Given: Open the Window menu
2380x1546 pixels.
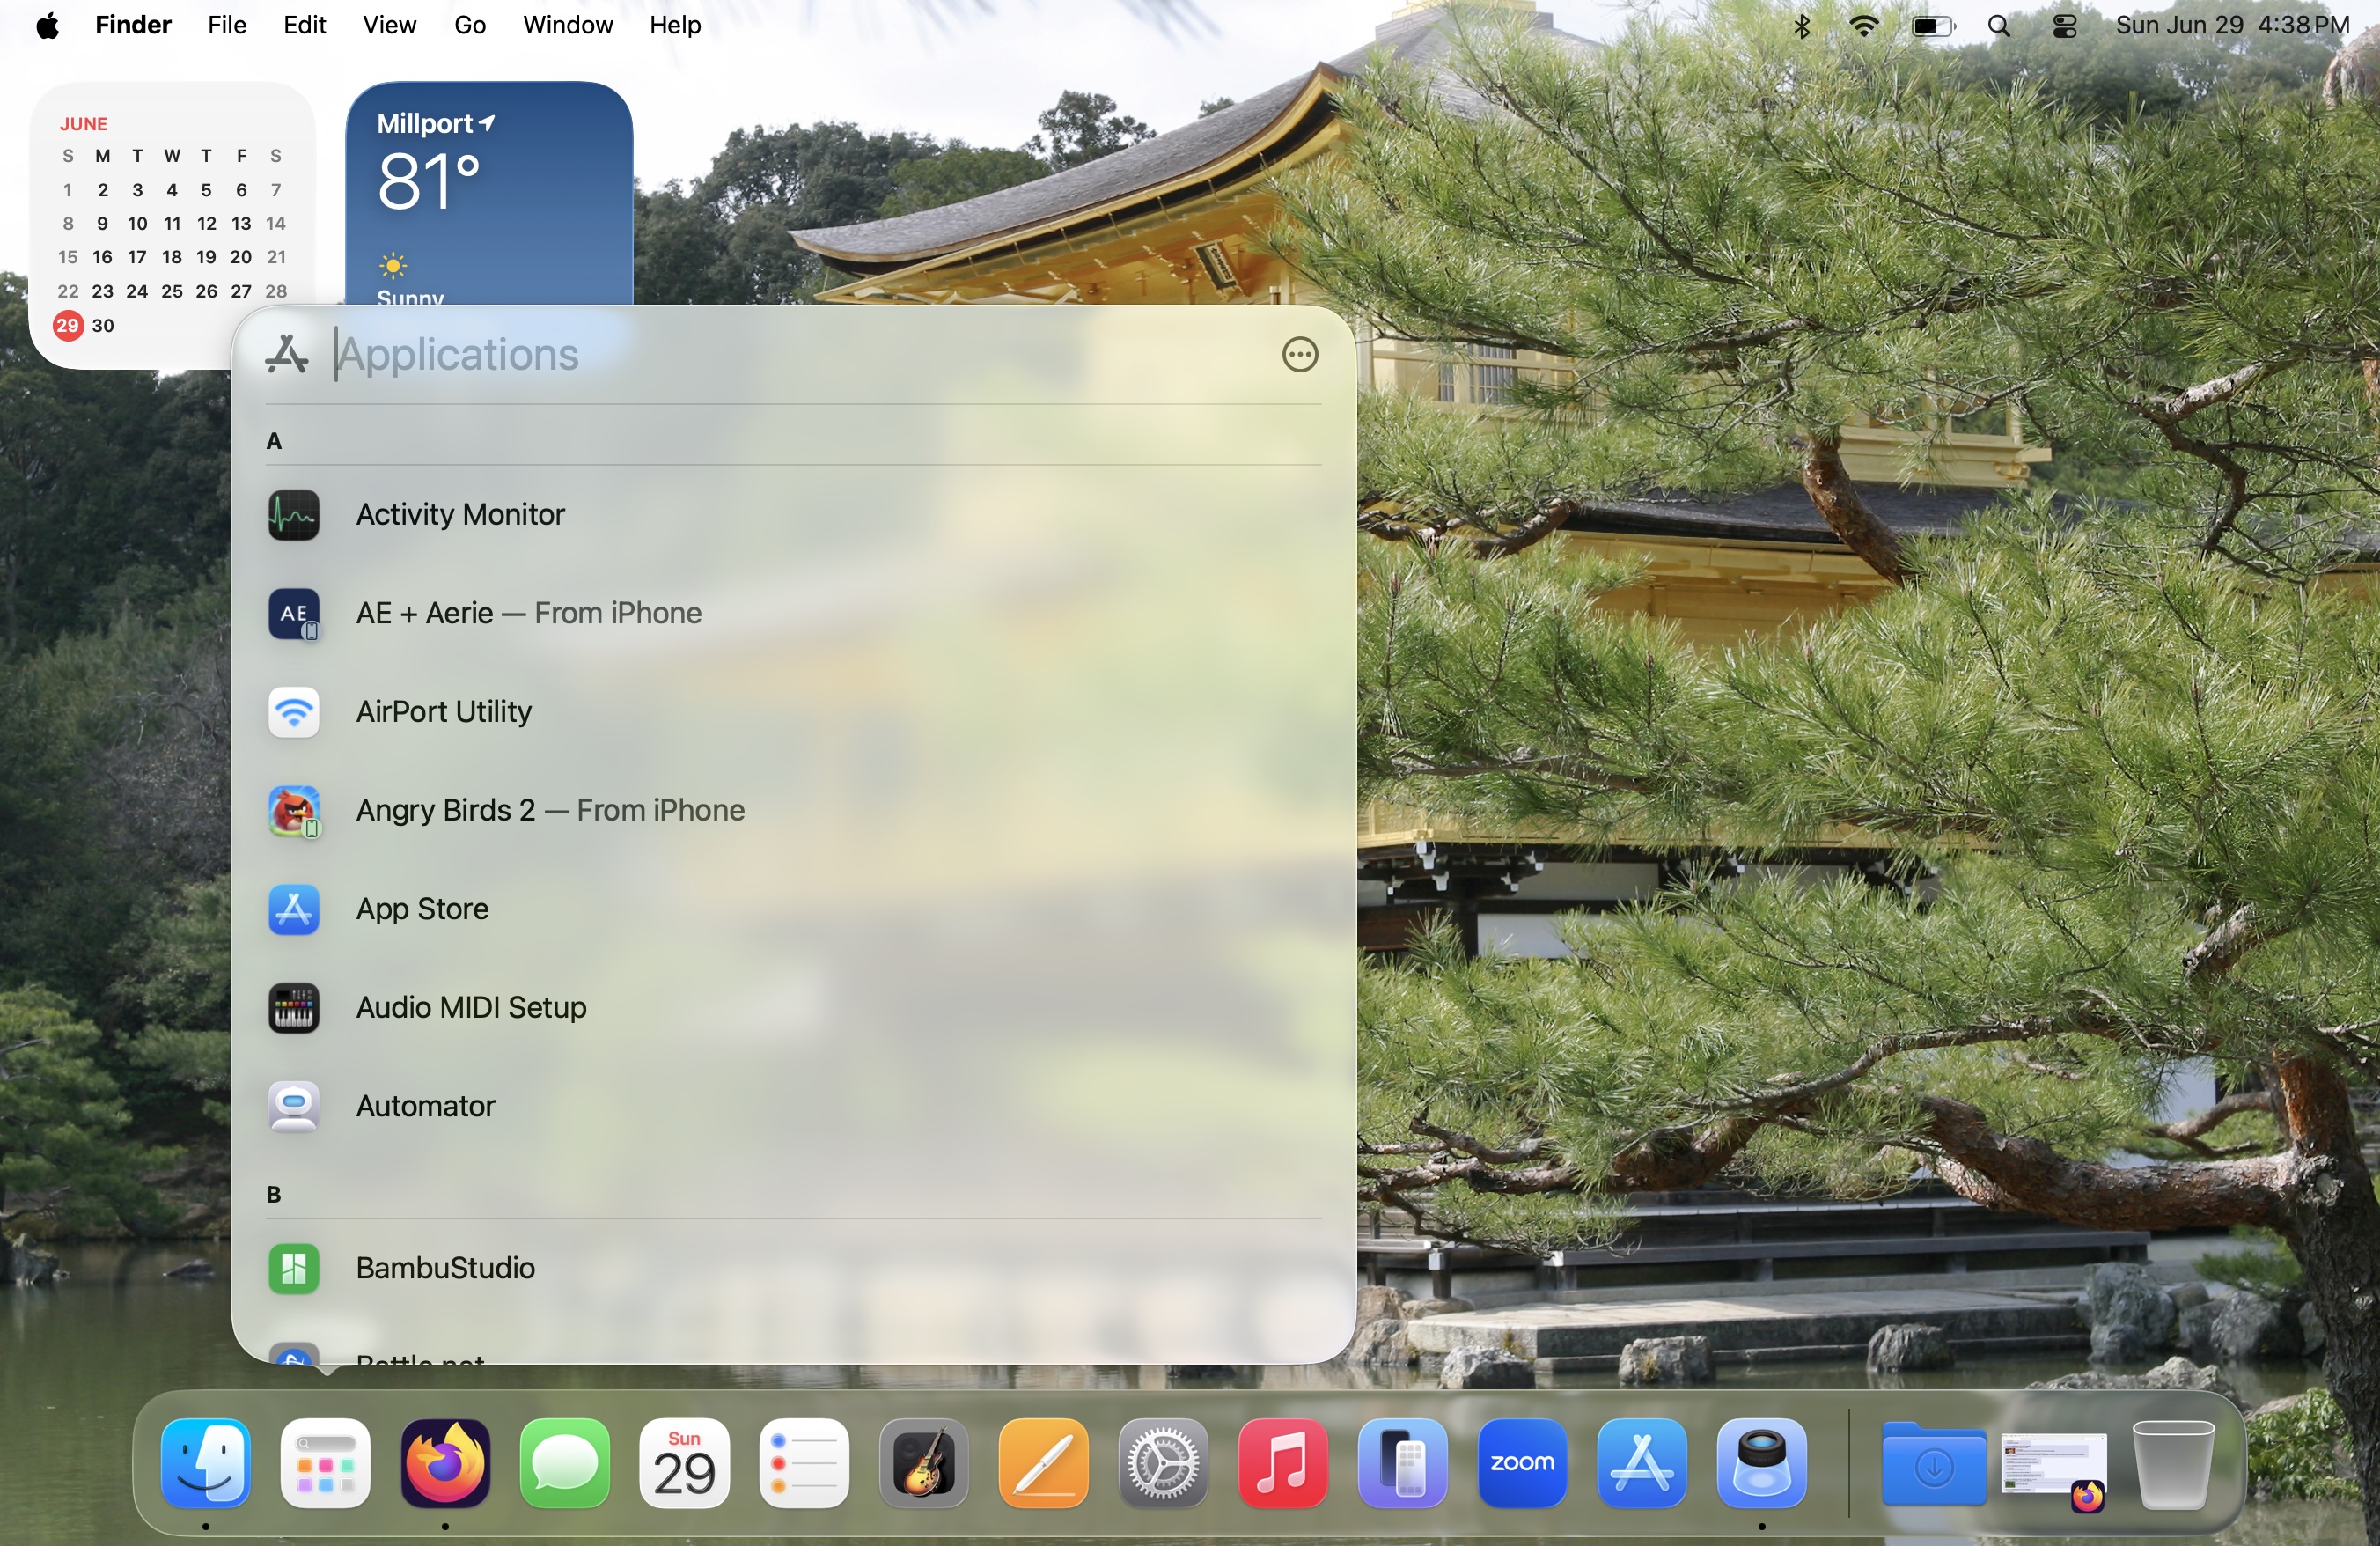Looking at the screenshot, I should (x=567, y=25).
